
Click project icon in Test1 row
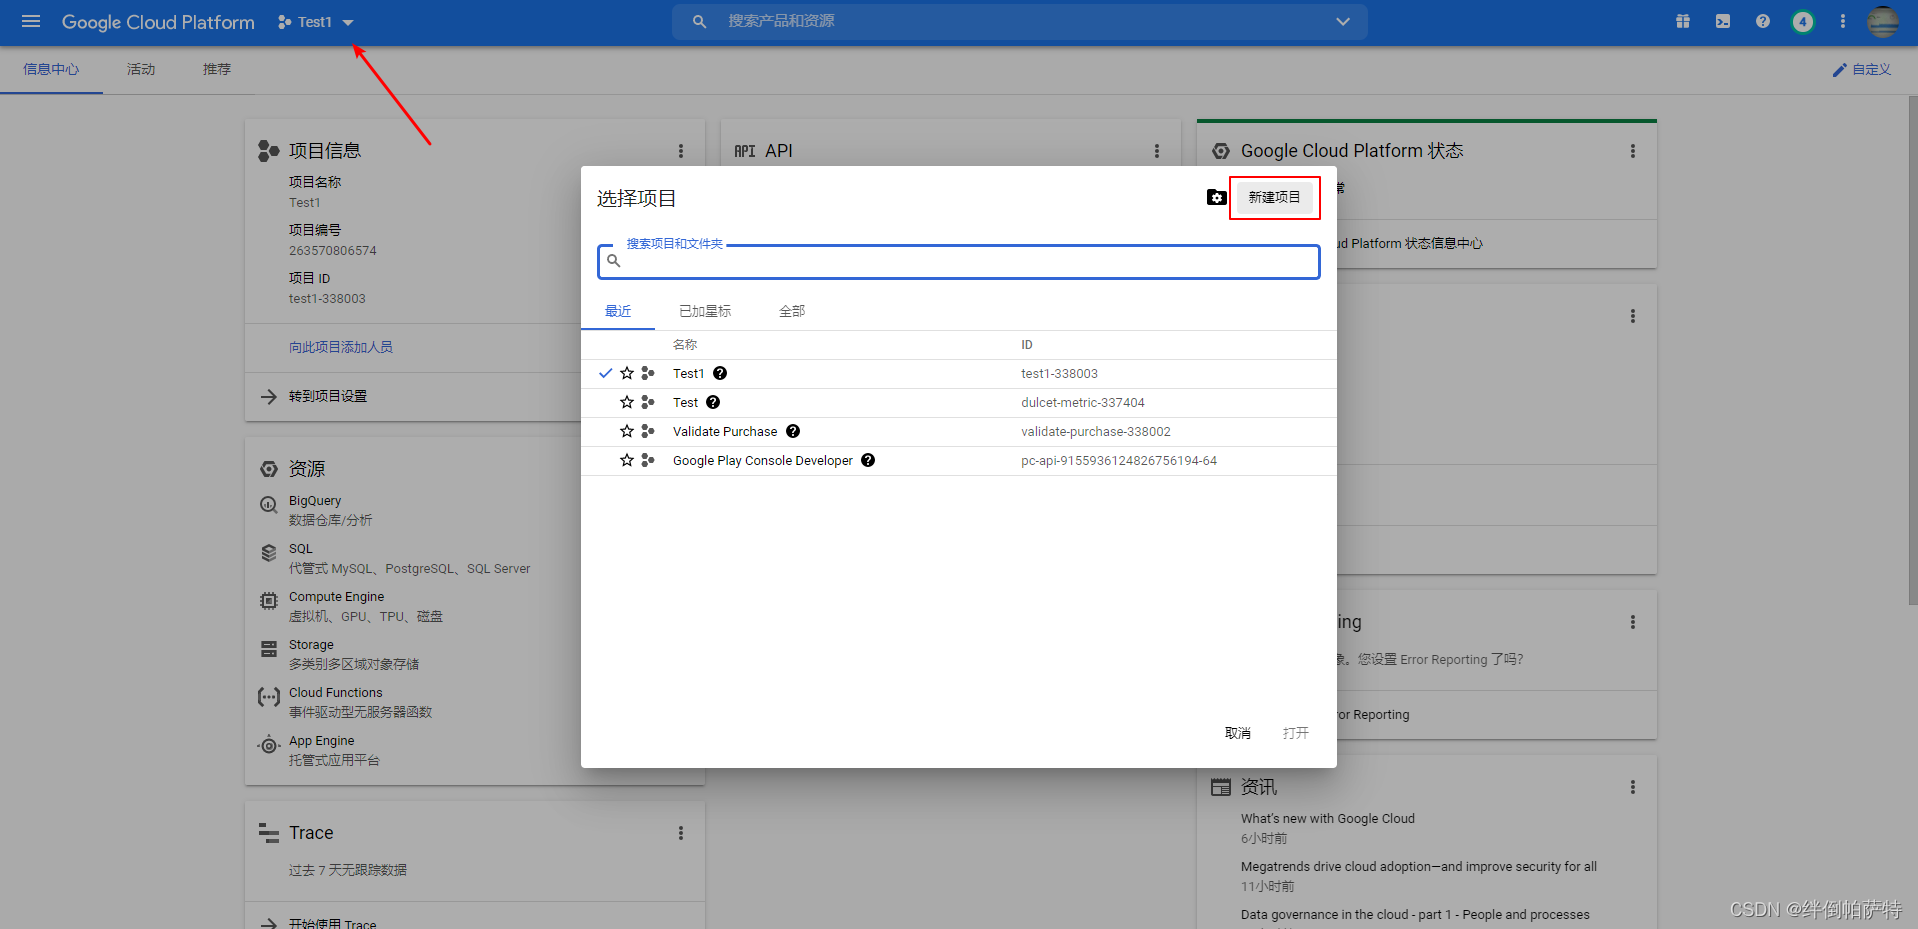pos(648,373)
